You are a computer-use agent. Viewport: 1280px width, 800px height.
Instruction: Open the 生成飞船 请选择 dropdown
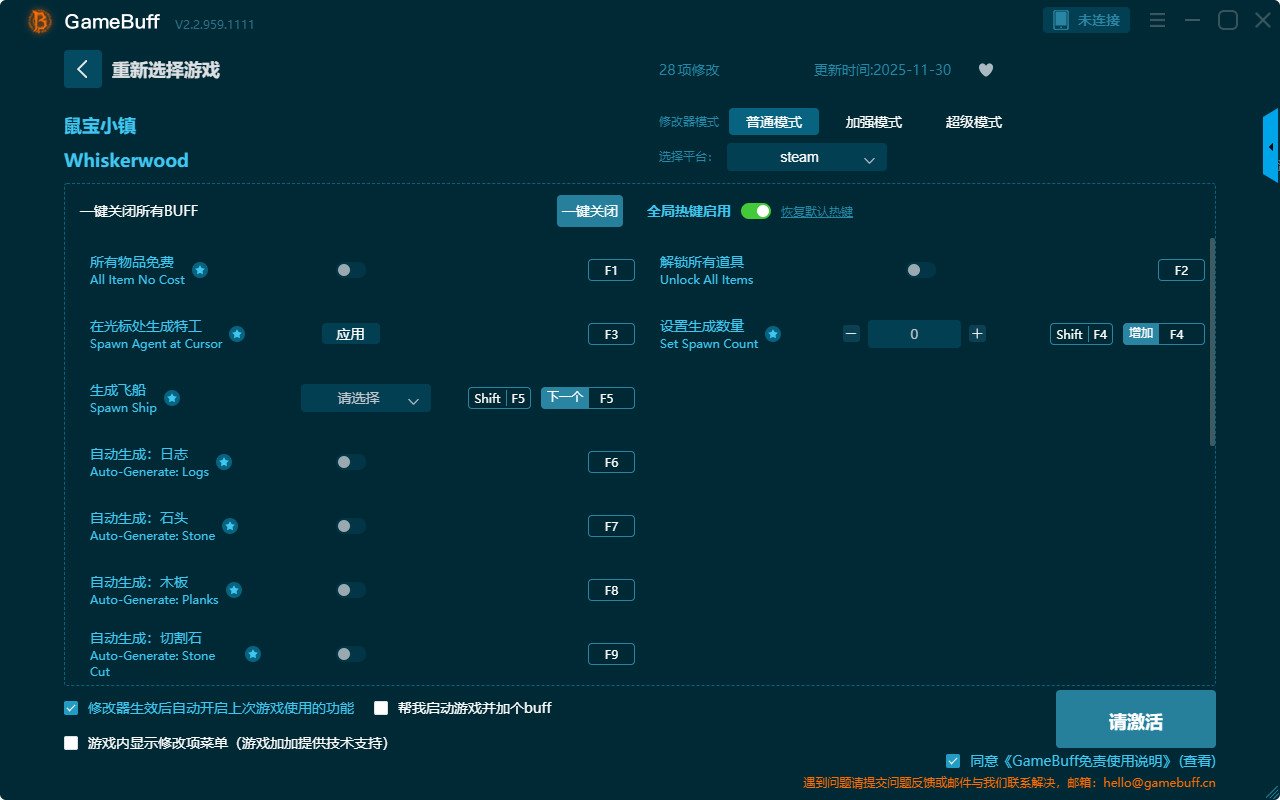click(x=365, y=398)
